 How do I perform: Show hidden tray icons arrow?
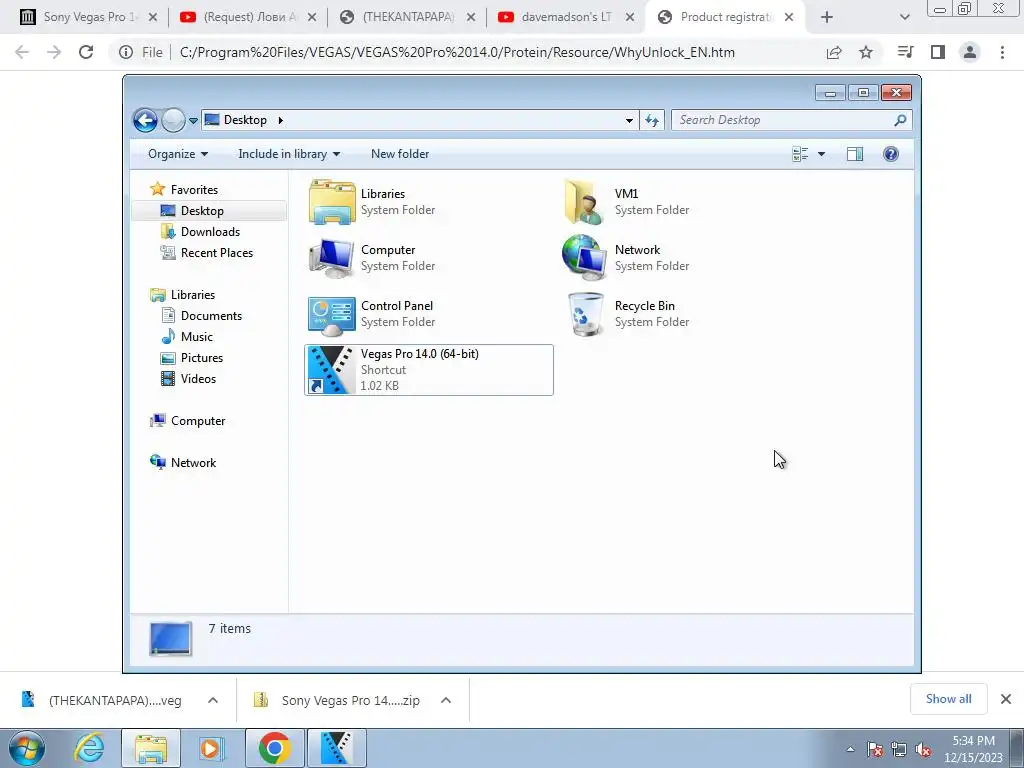point(850,749)
